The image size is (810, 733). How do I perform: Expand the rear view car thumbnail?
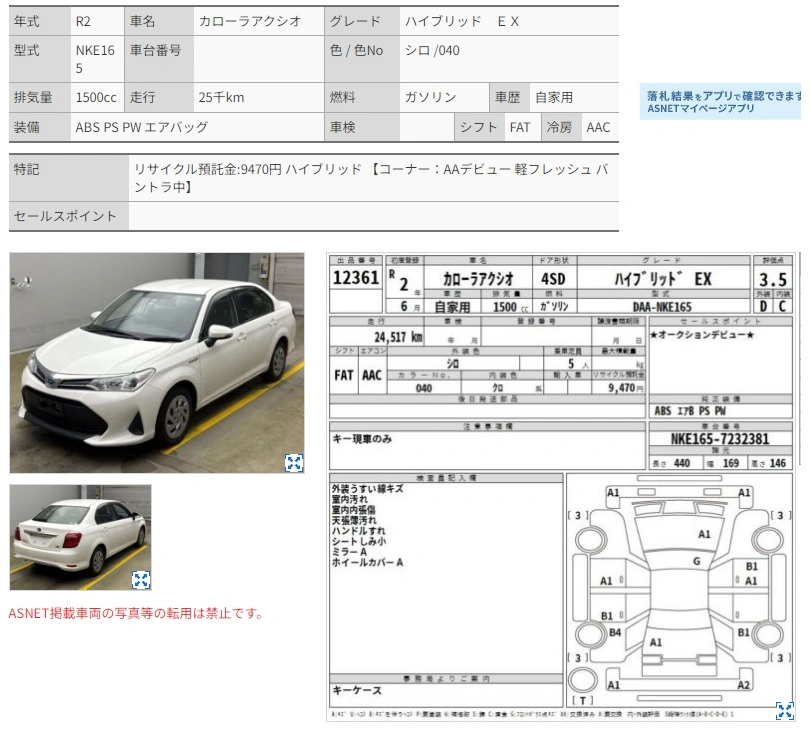141,580
